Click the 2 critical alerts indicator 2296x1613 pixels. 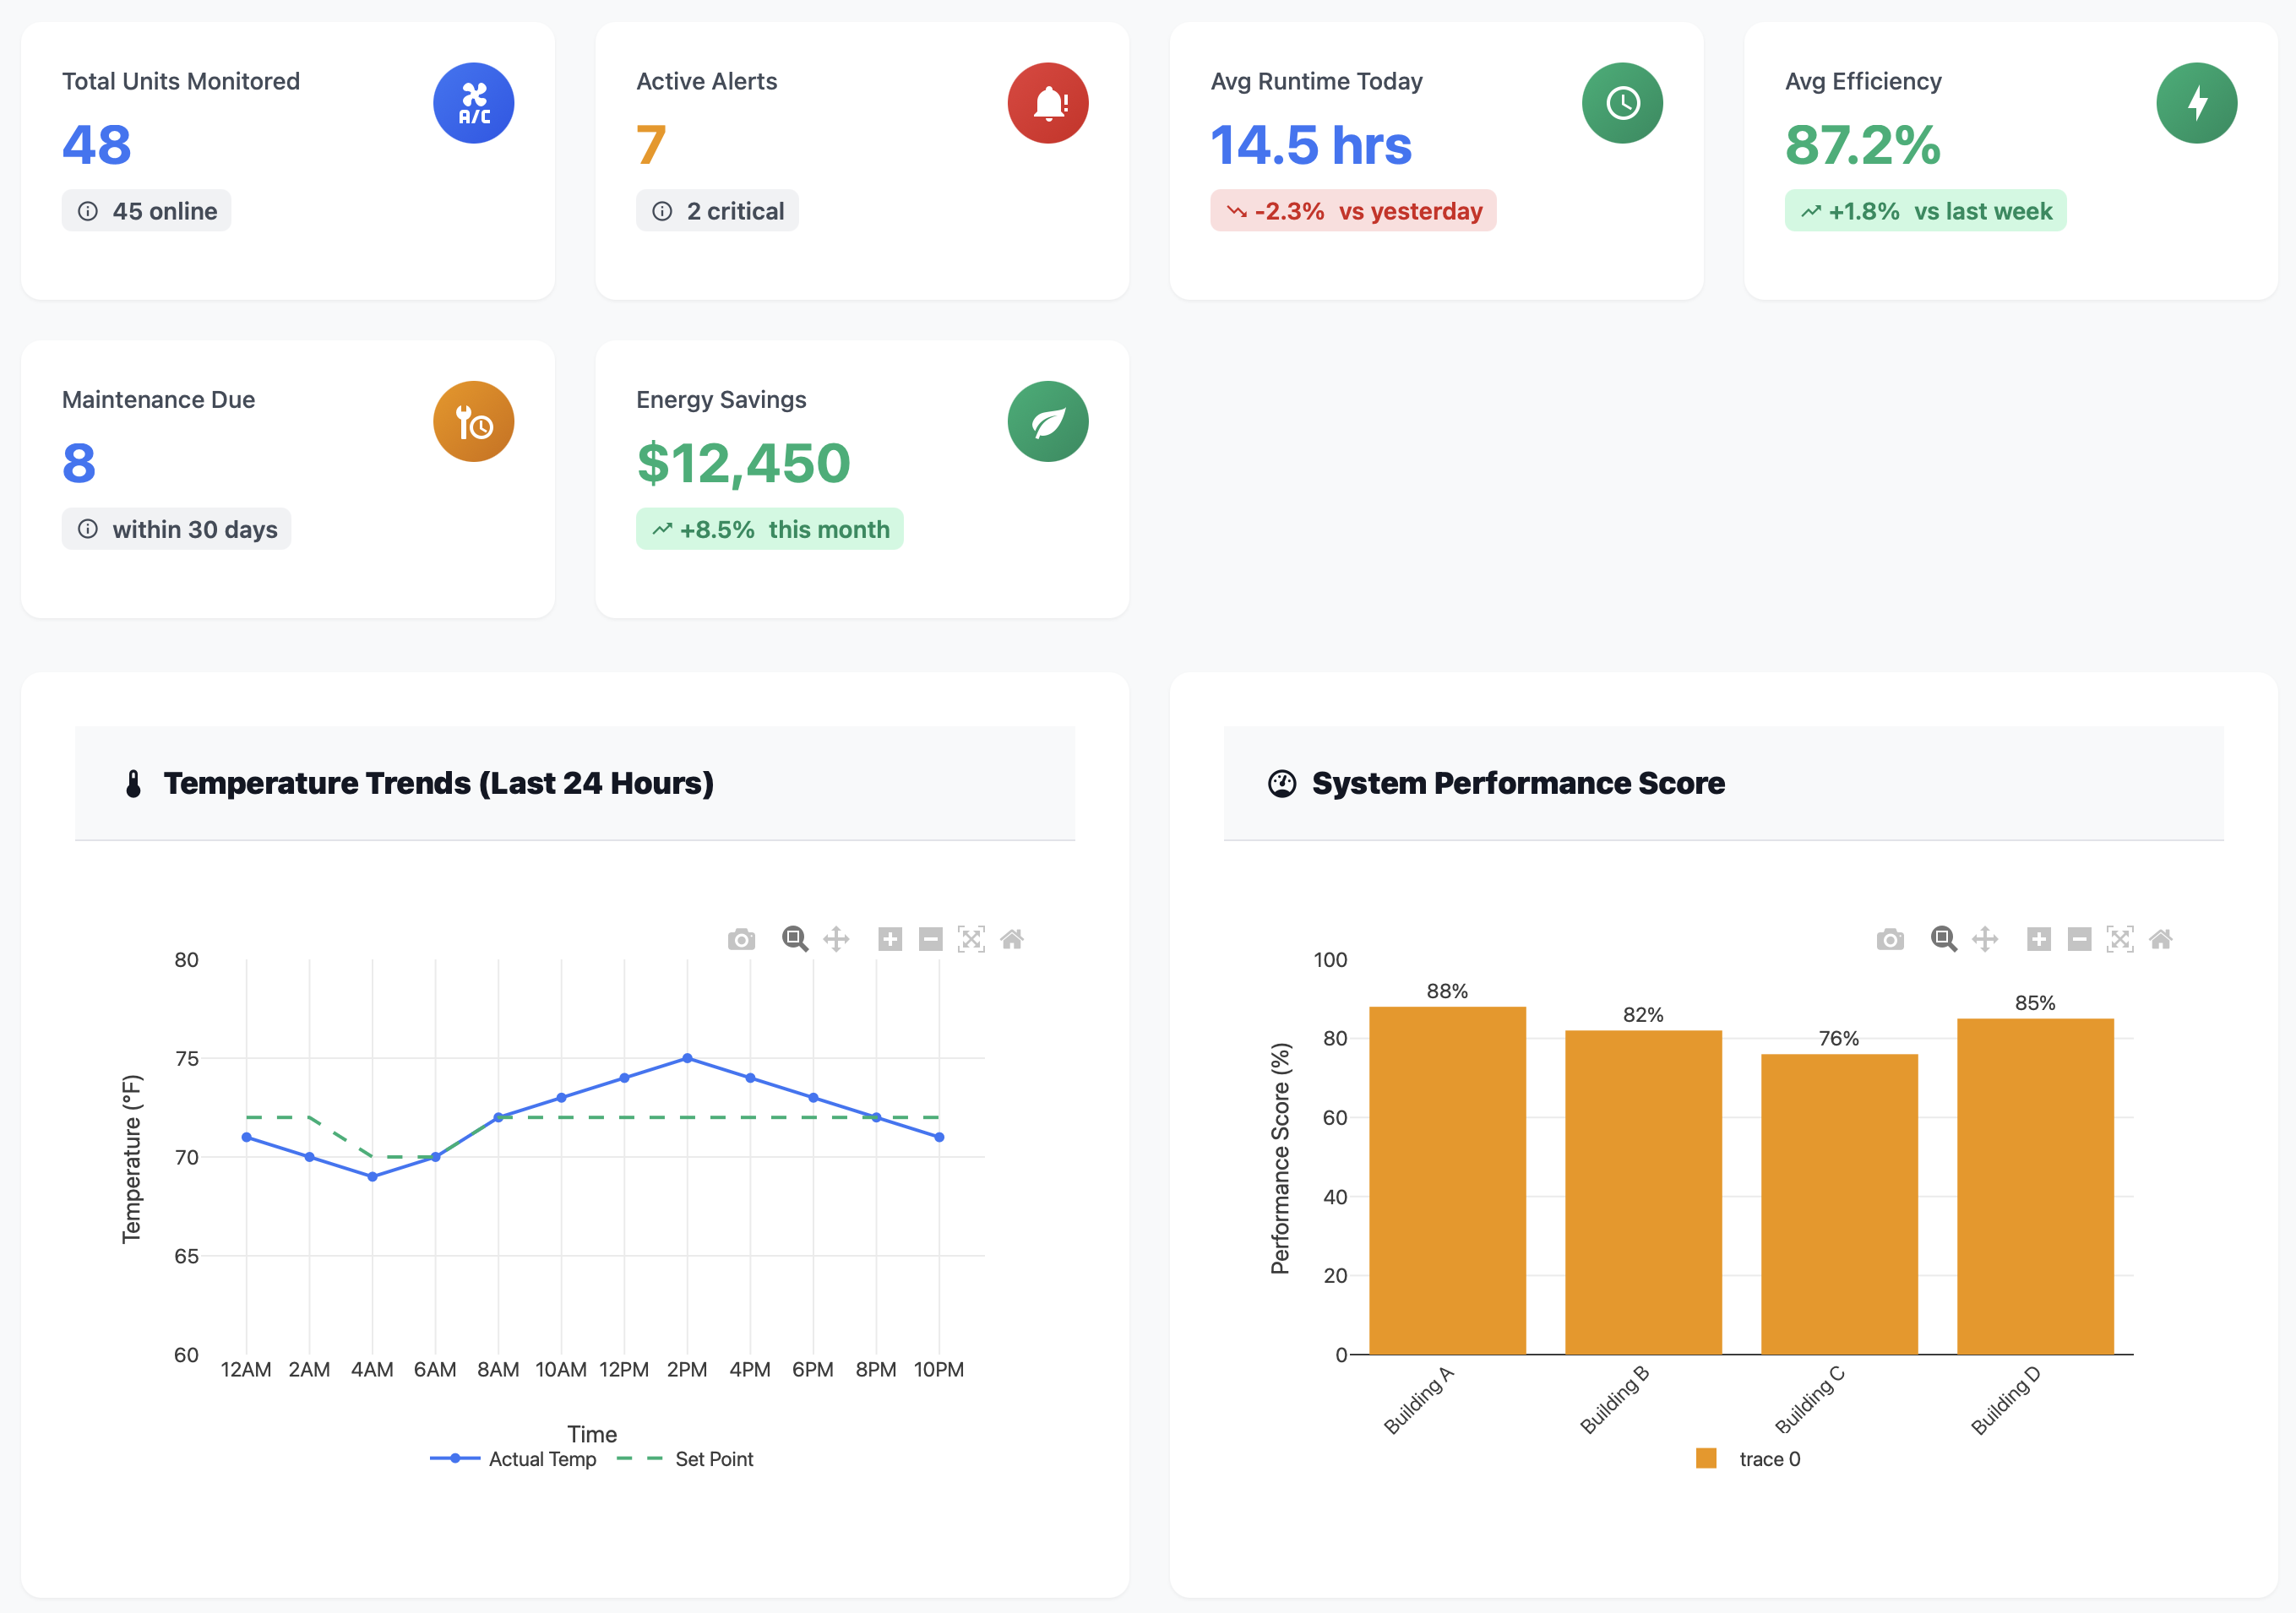point(717,210)
